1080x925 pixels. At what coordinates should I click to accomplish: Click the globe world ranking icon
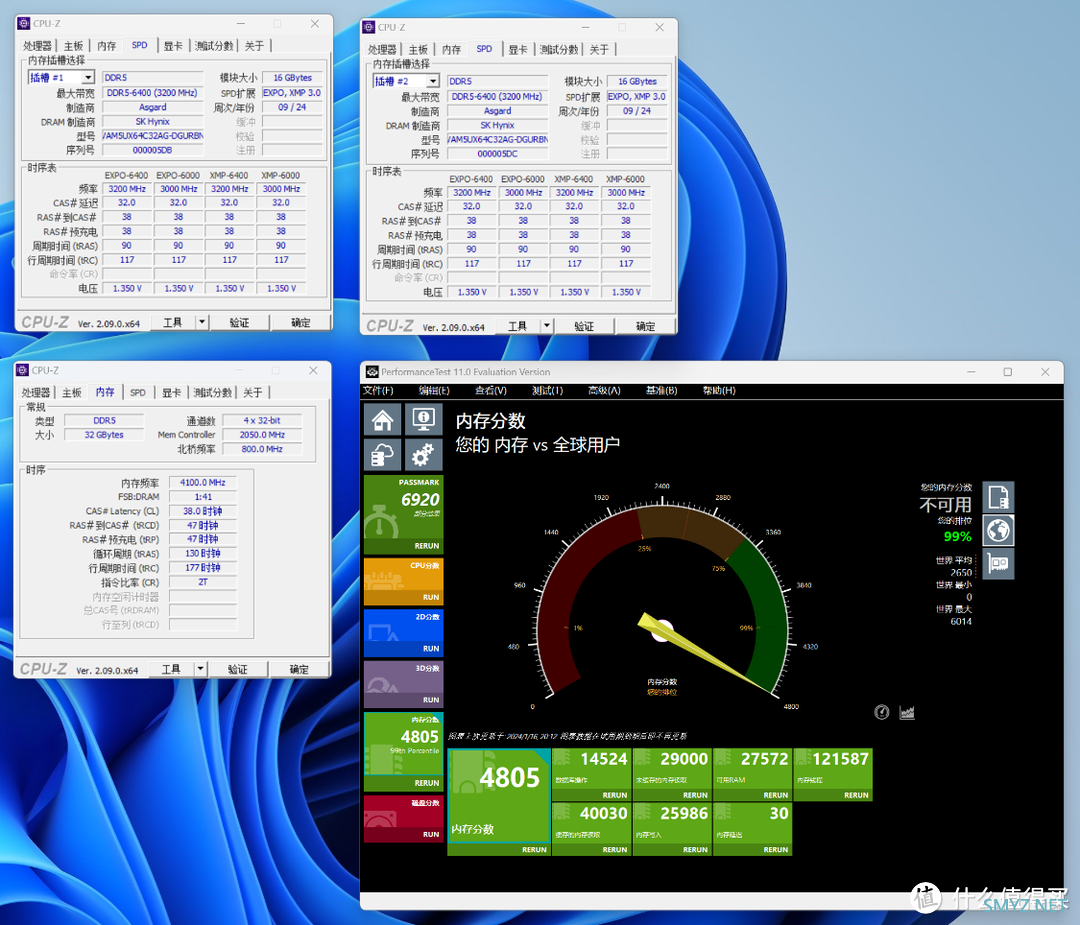point(998,530)
